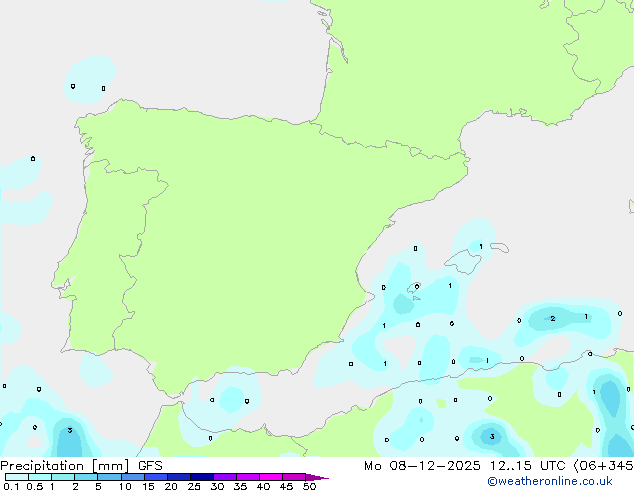
Task: Click the 'GFS' model label
Action: click(150, 466)
